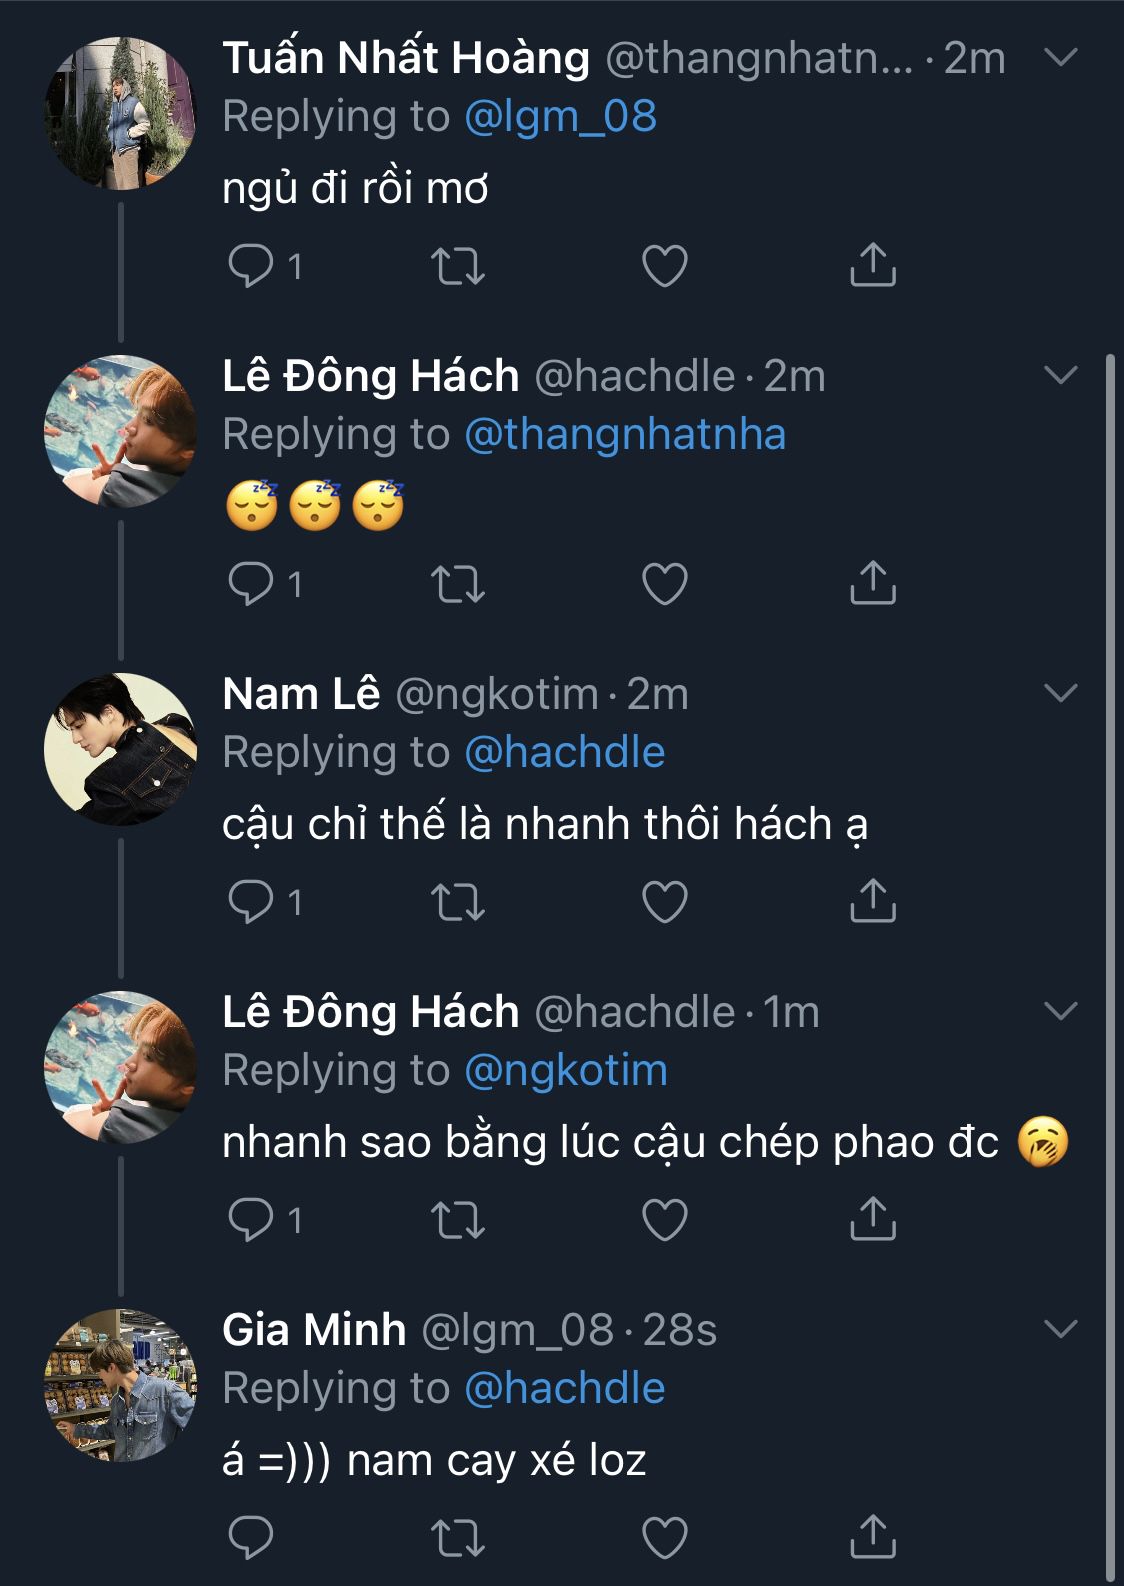Reply to Nam Lê's tweet

click(x=251, y=902)
